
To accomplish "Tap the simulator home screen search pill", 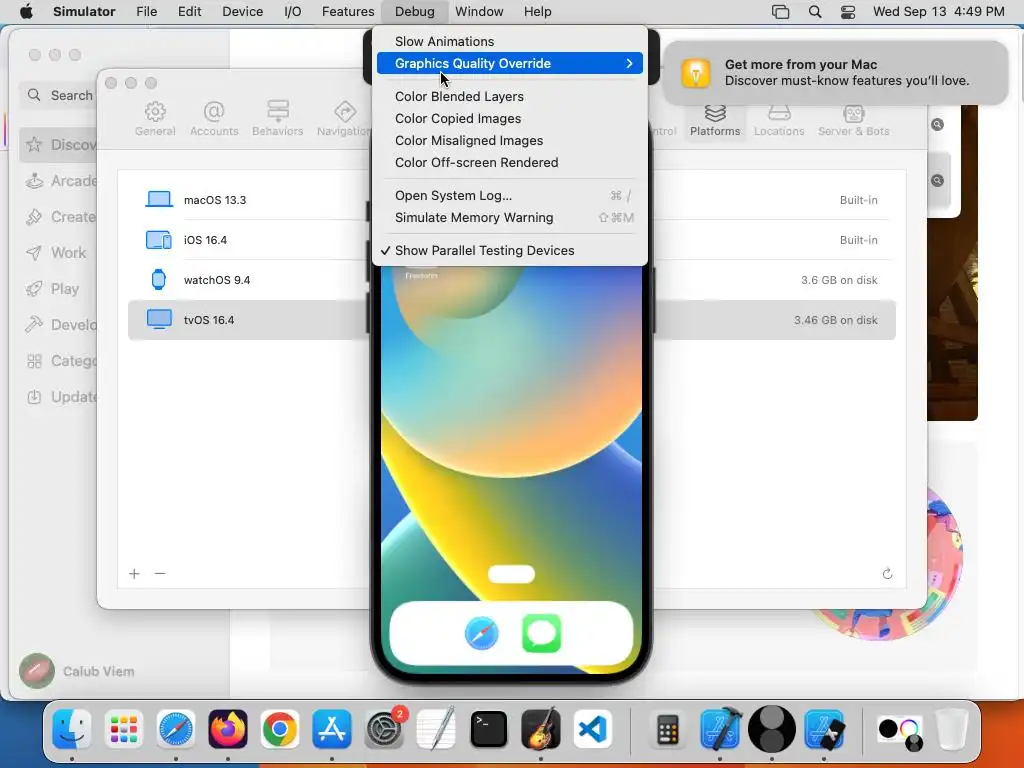I will (x=511, y=574).
